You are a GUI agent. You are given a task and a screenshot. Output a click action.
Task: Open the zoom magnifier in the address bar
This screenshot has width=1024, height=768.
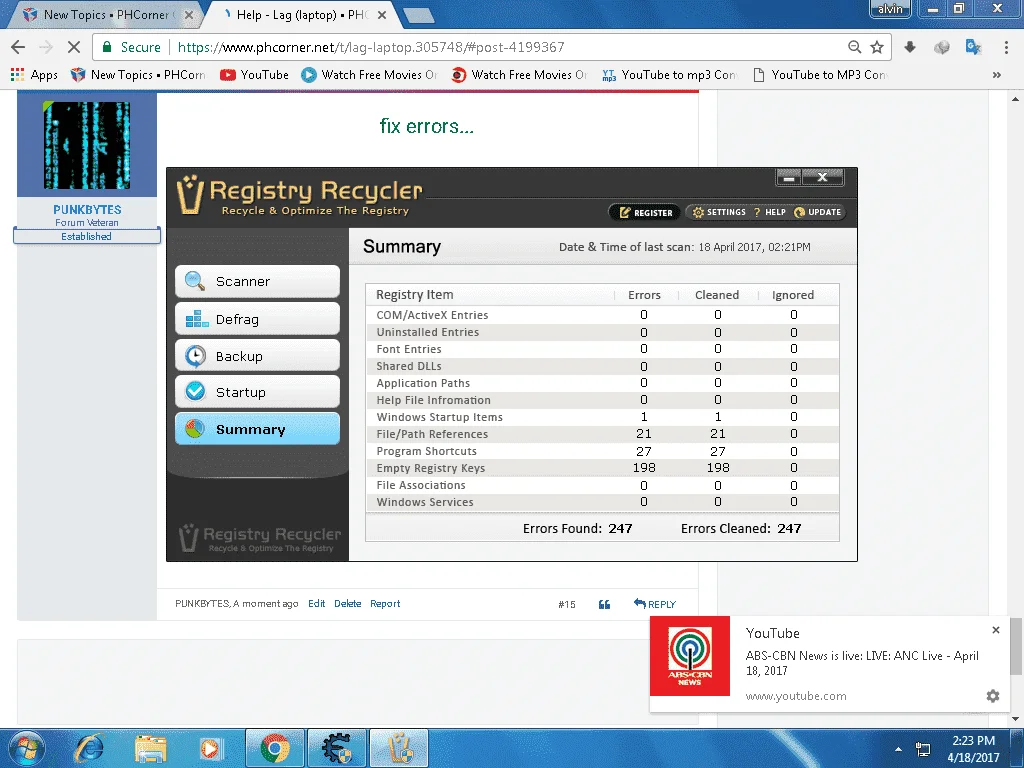pos(854,47)
